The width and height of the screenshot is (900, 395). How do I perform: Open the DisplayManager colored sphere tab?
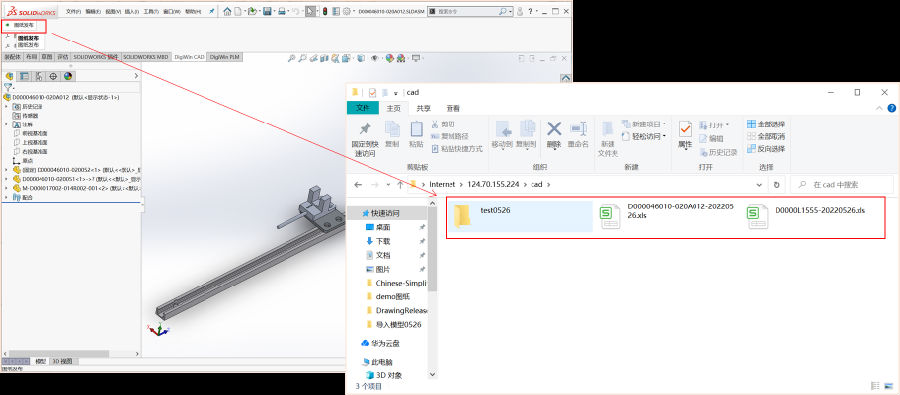[x=68, y=76]
